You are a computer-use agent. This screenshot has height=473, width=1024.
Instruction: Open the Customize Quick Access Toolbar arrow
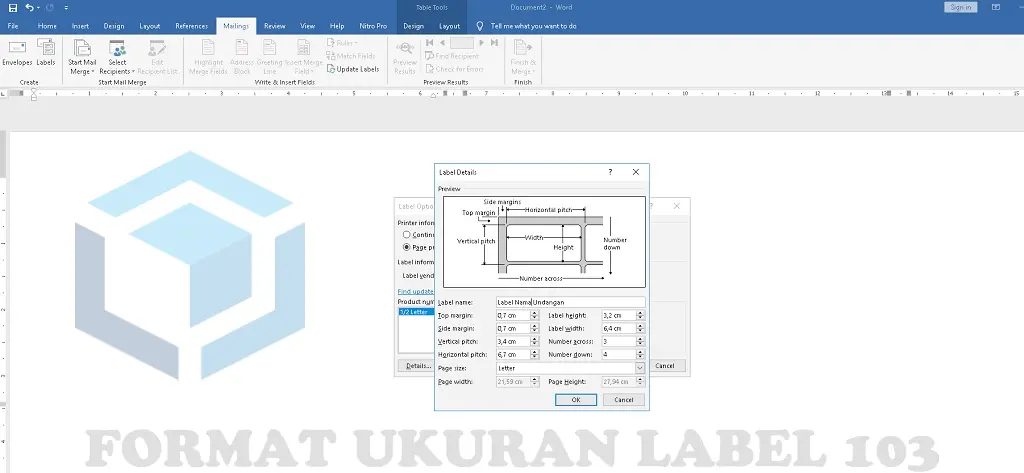click(66, 8)
